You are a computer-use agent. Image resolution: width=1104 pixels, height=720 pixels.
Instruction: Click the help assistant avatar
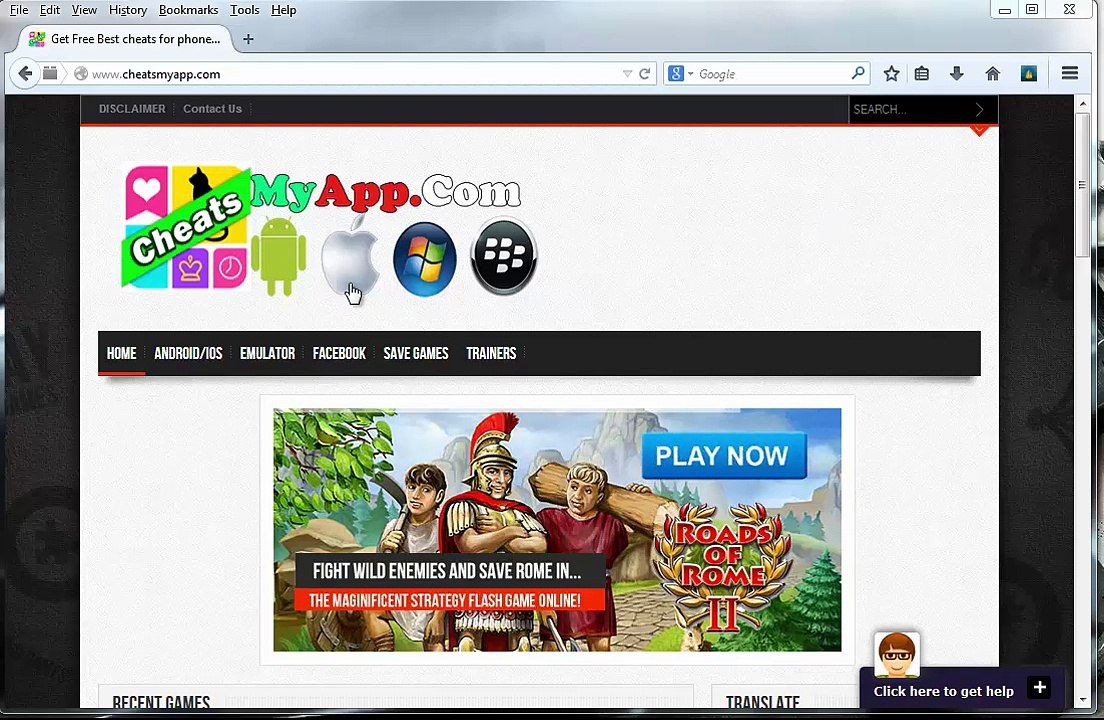[x=896, y=655]
